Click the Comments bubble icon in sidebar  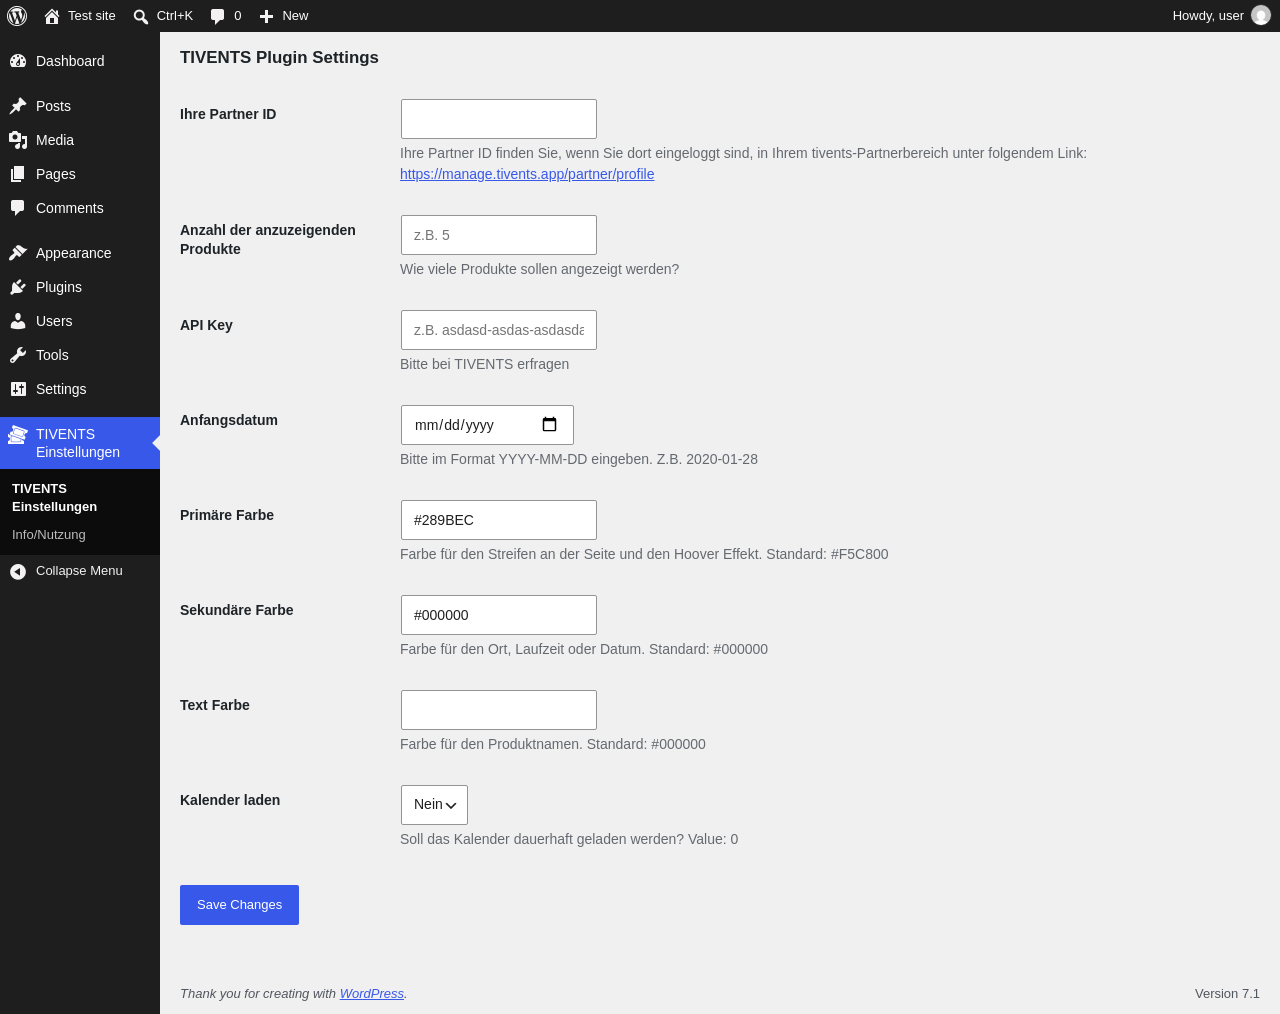[x=18, y=208]
